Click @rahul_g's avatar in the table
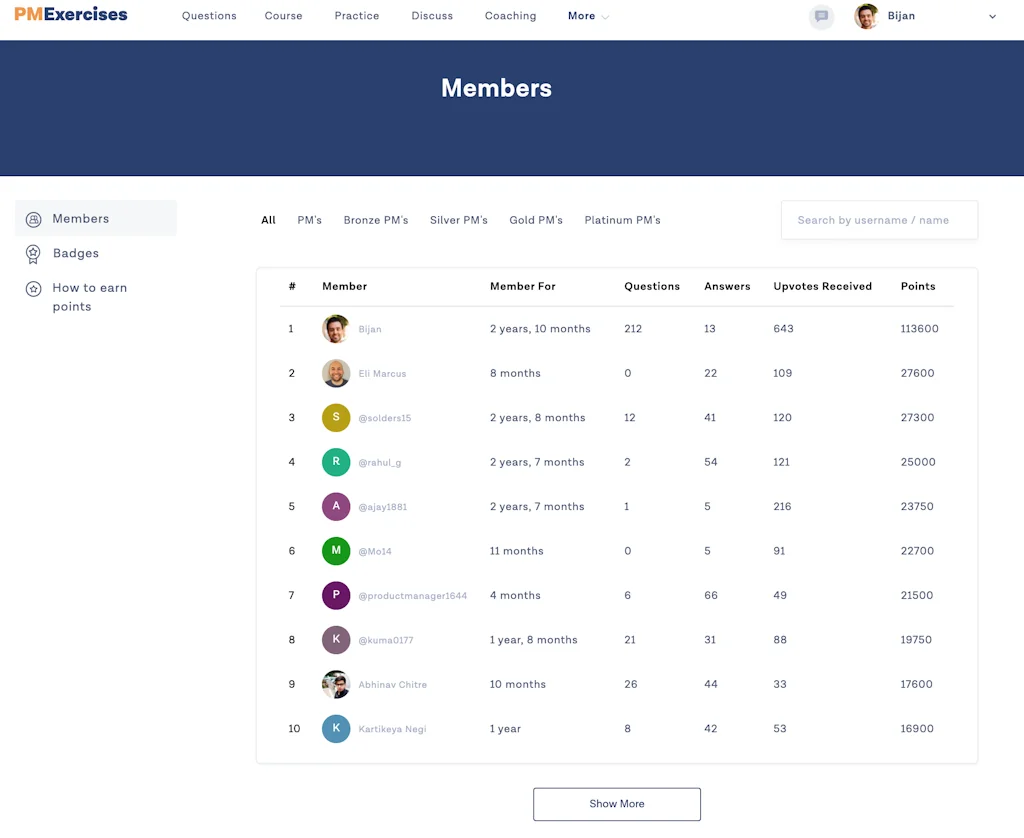The width and height of the screenshot is (1024, 838). click(x=335, y=462)
